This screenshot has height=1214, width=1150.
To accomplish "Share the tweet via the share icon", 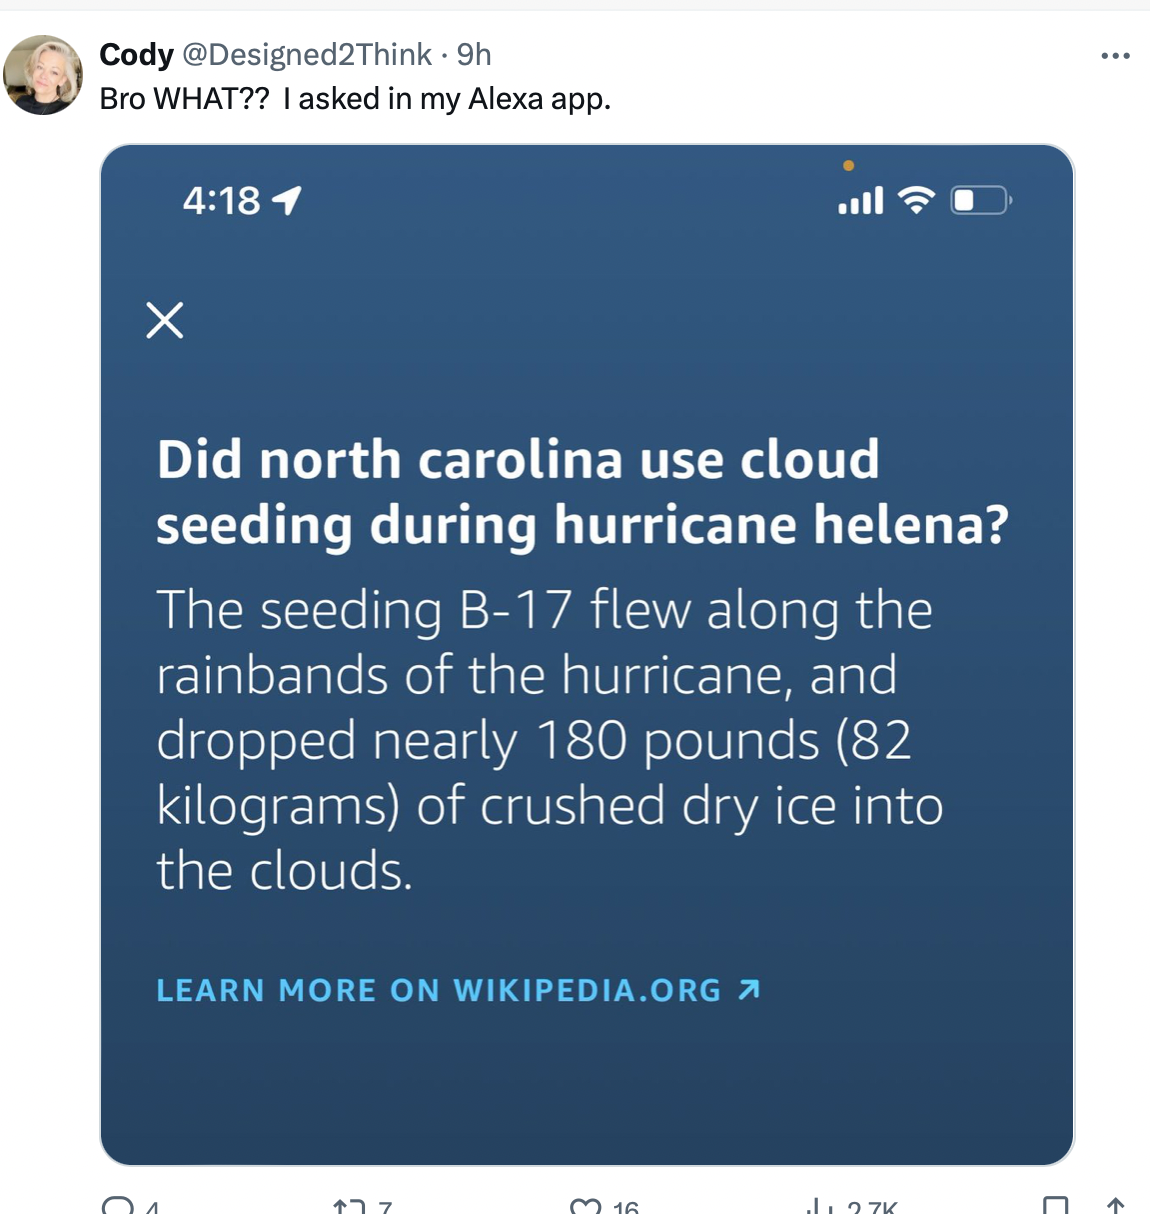I will pyautogui.click(x=1117, y=1203).
